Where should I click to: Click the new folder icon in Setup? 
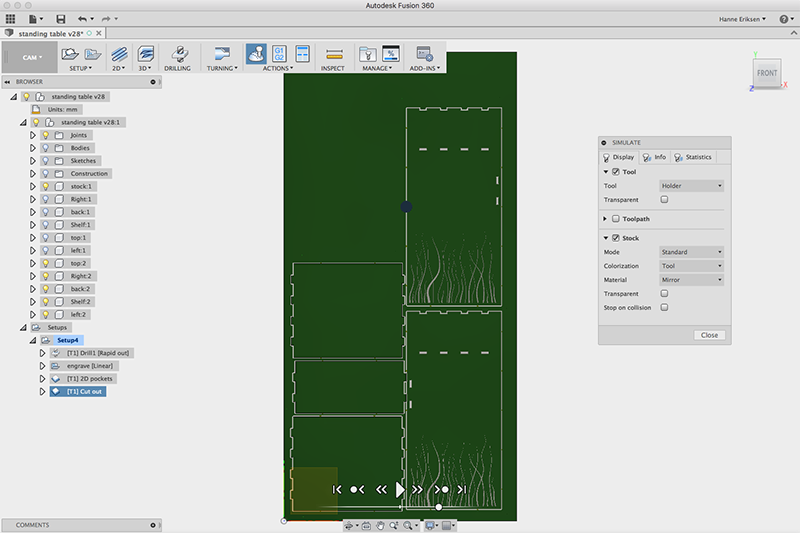point(92,54)
